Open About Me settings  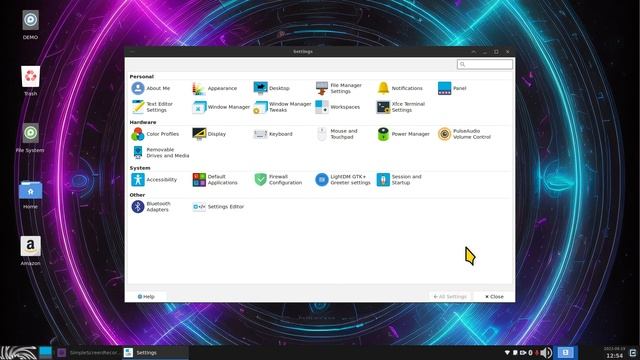(151, 88)
